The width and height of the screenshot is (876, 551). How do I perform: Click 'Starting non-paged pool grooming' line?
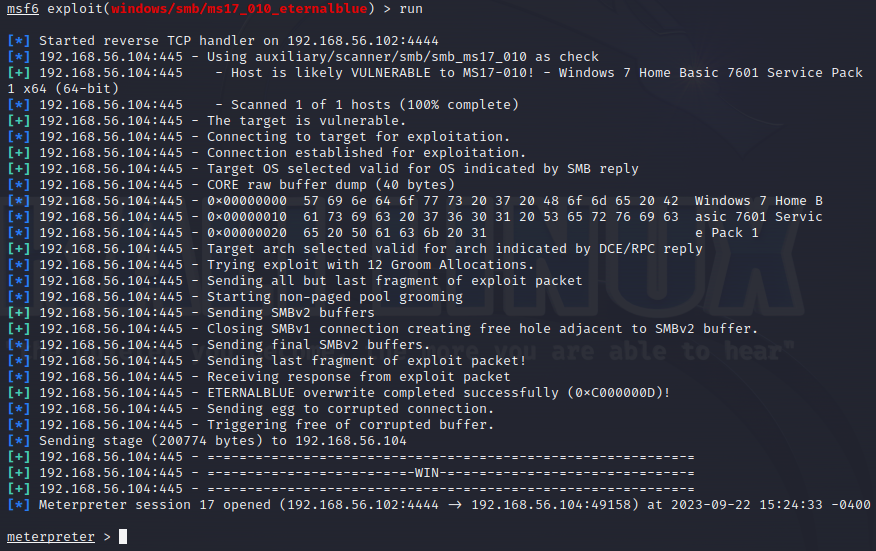point(235,297)
